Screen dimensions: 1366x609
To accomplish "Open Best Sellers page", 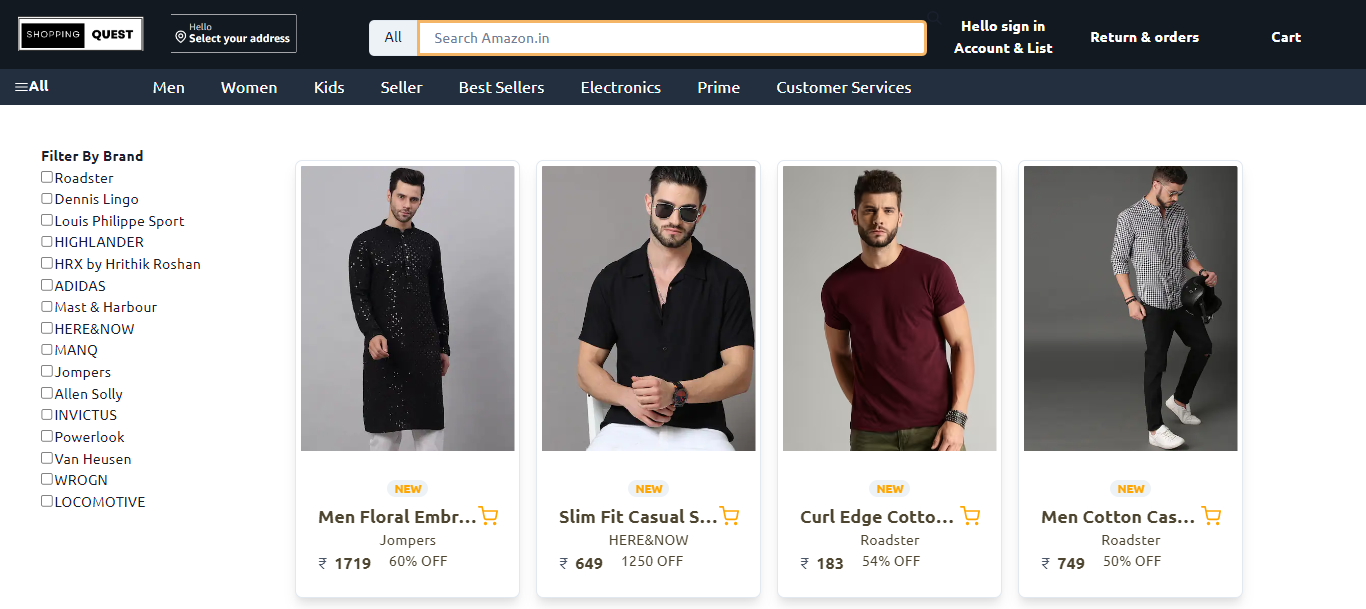I will coord(502,88).
